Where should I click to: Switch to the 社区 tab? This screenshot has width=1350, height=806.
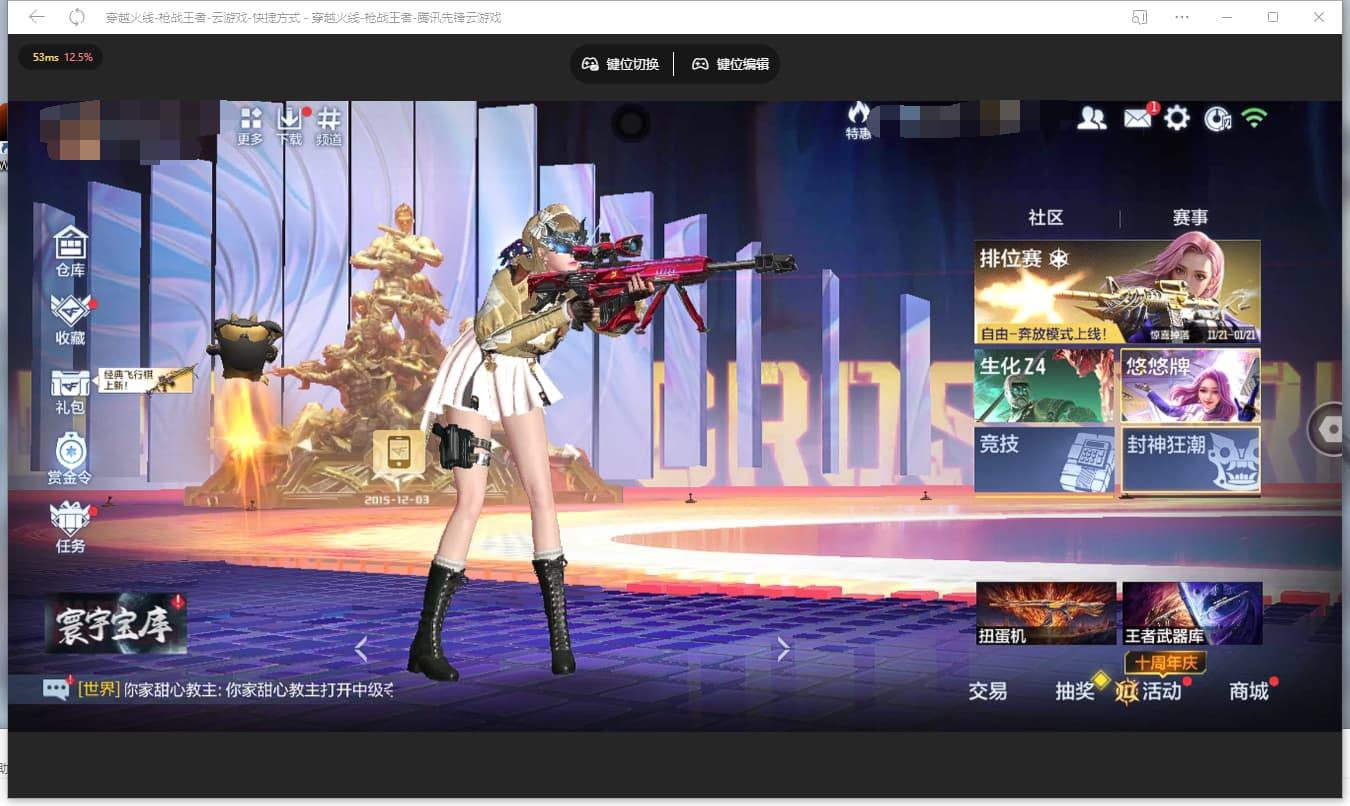[x=1046, y=217]
